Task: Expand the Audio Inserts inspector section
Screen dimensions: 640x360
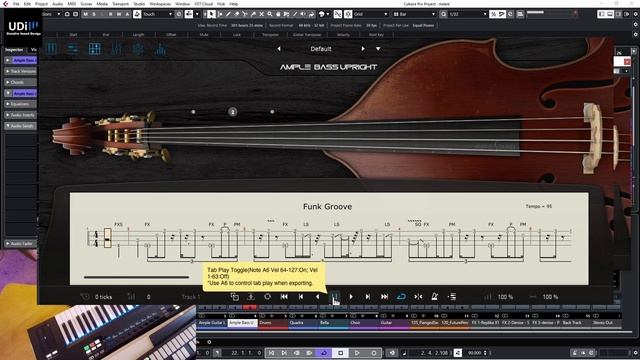Action: click(x=20, y=115)
